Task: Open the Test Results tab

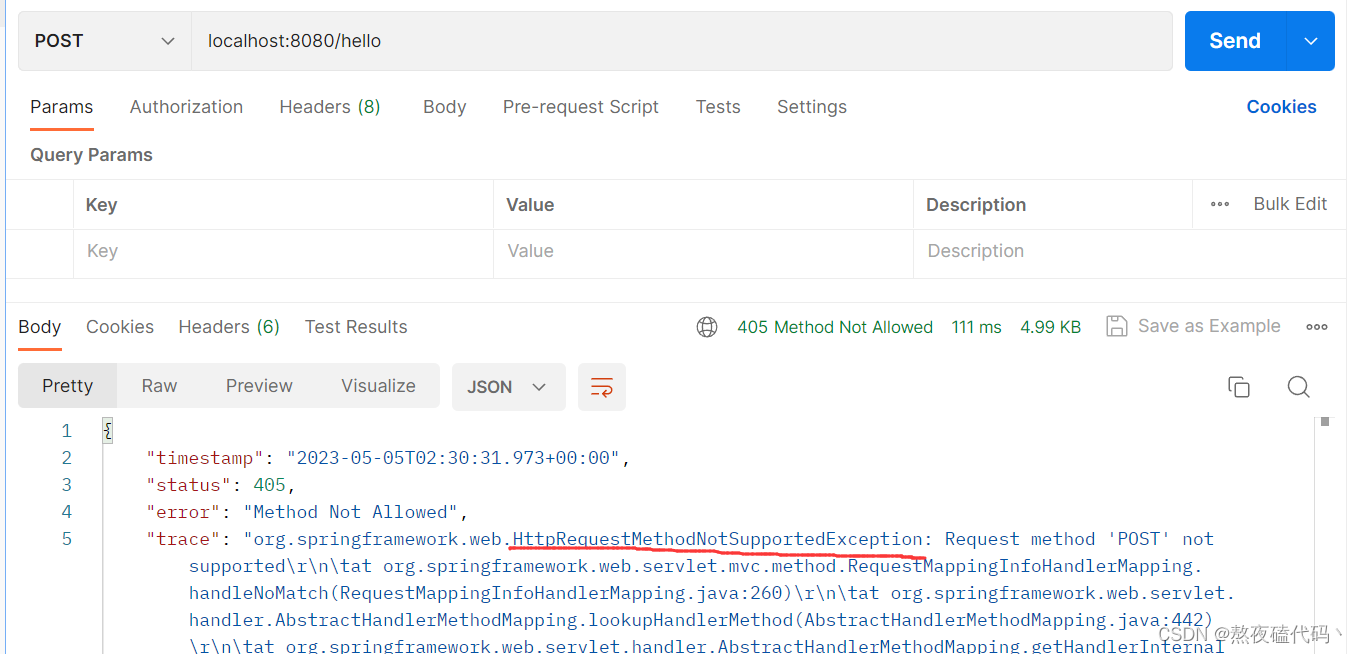Action: pos(356,327)
